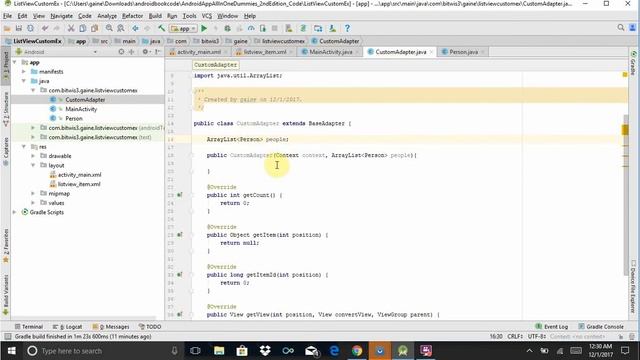The image size is (640, 360).
Task: Switch to the activity_main.xml editor tab
Action: point(198,52)
